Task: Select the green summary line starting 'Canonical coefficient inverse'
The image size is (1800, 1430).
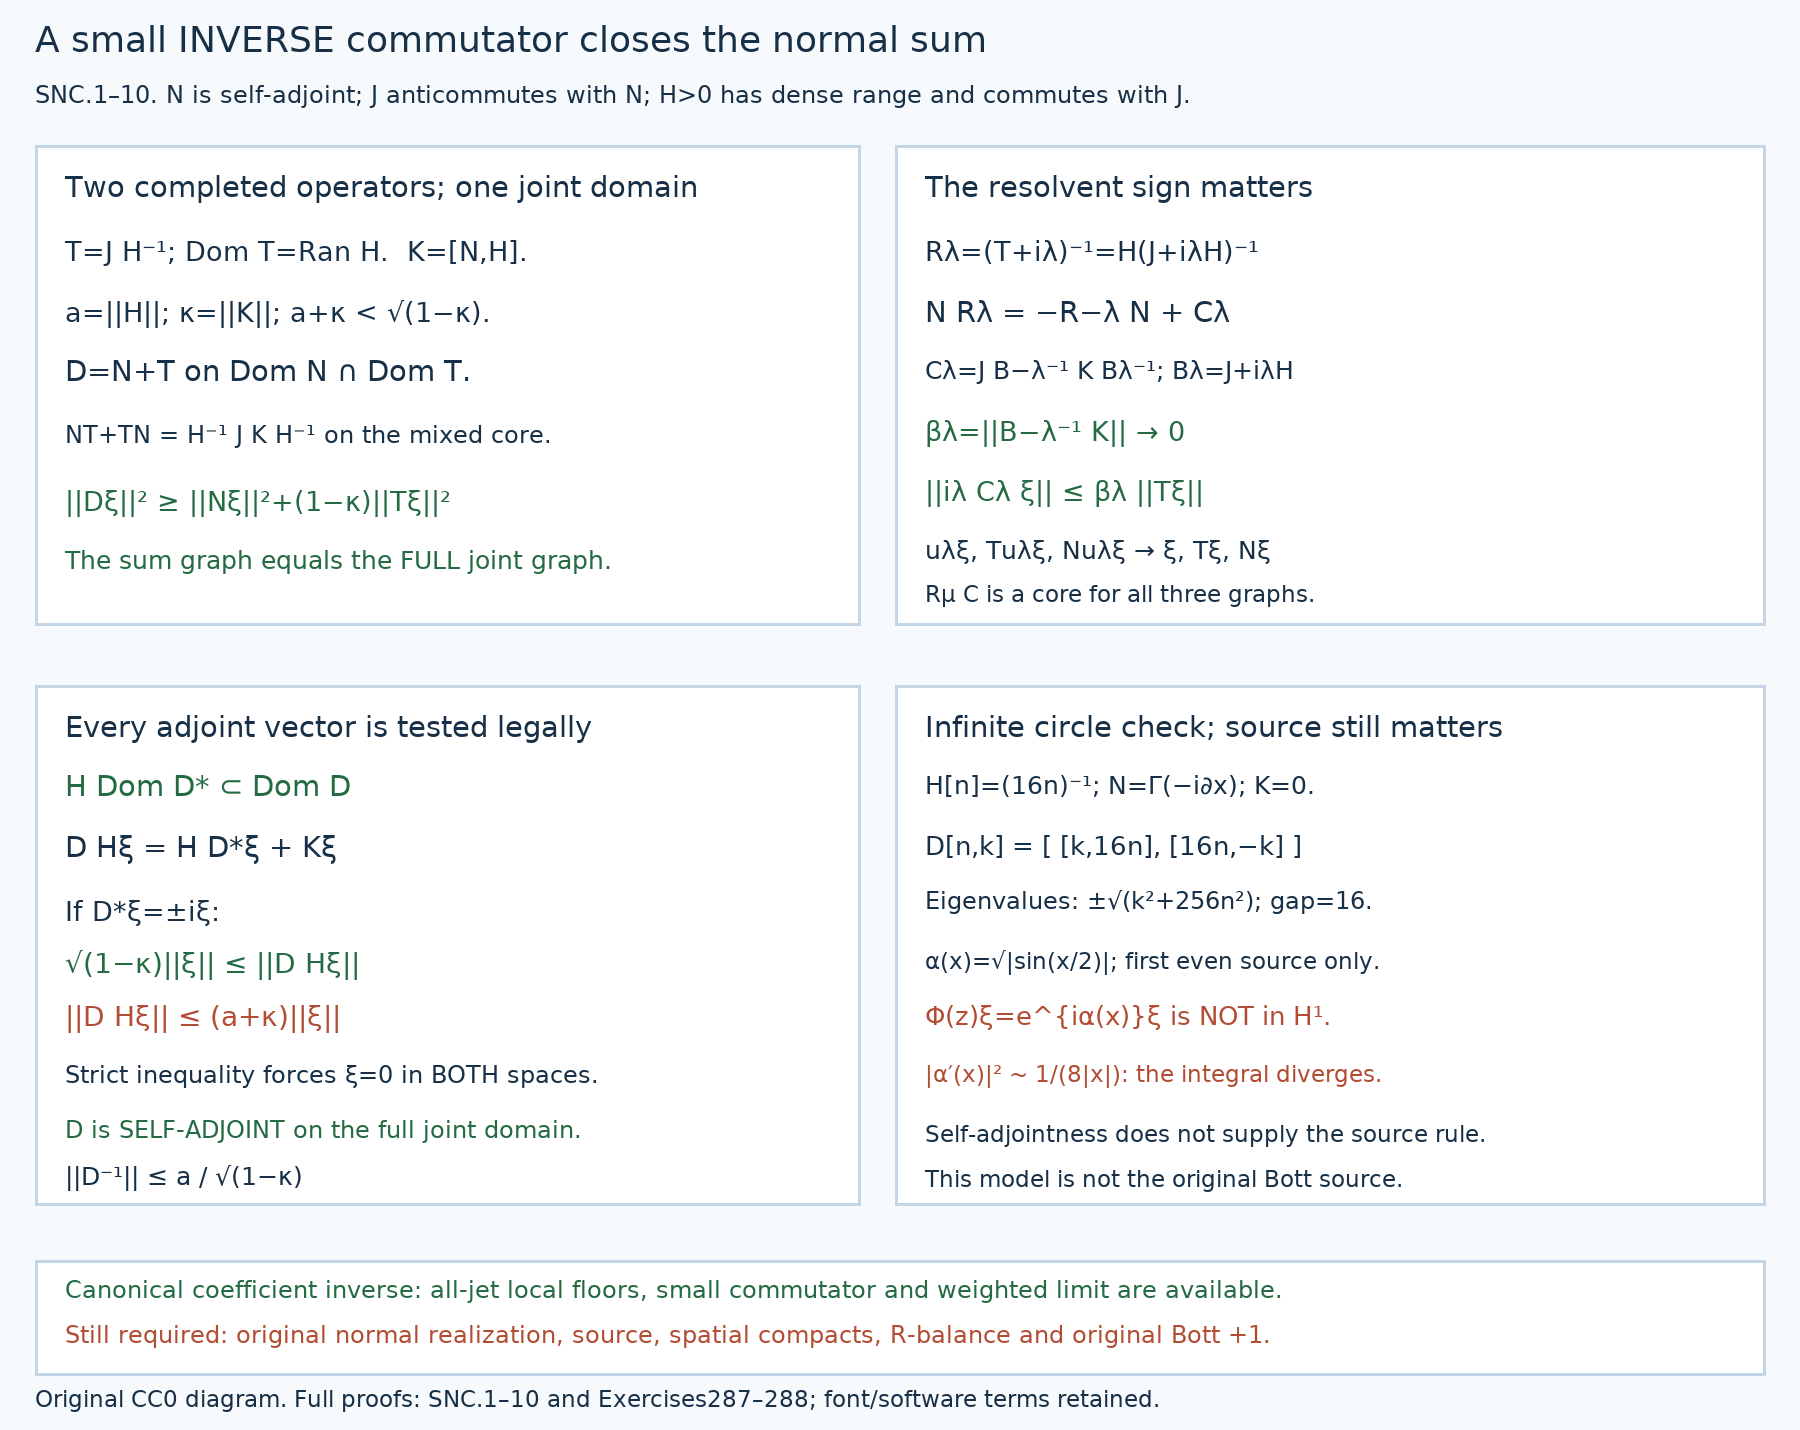Action: coord(673,1291)
